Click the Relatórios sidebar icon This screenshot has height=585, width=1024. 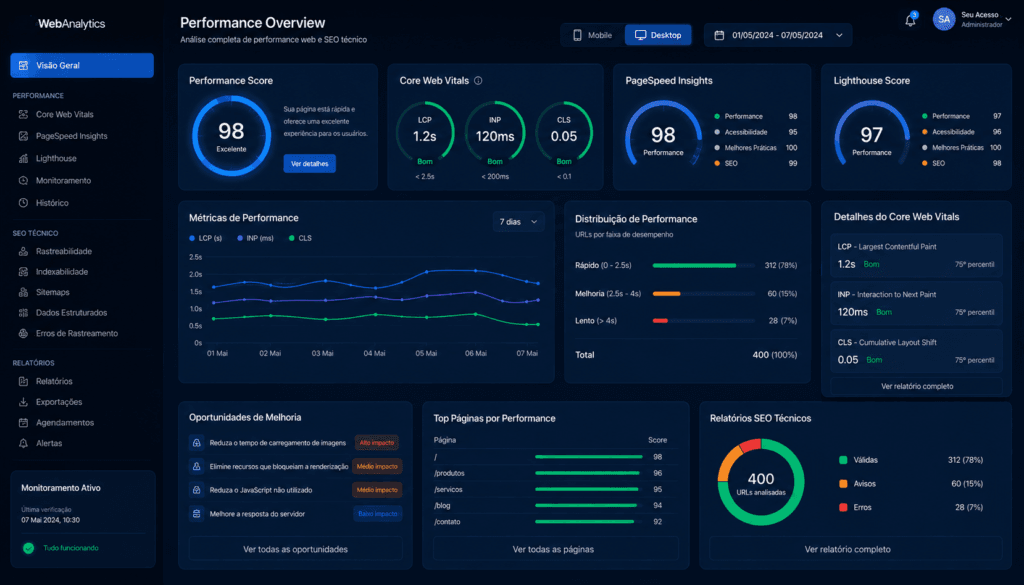(x=24, y=381)
